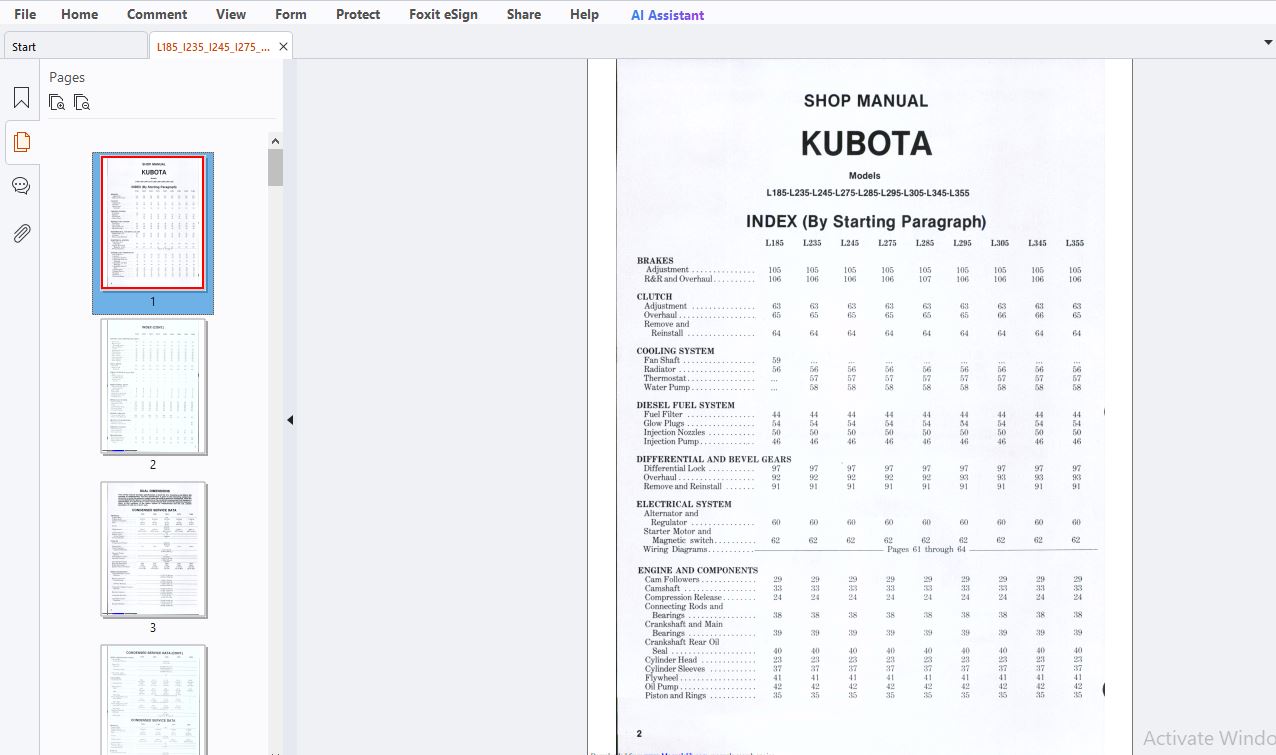Click the 'ENGINE AND COMPONENTS' heading
The image size is (1276, 755).
(x=698, y=571)
